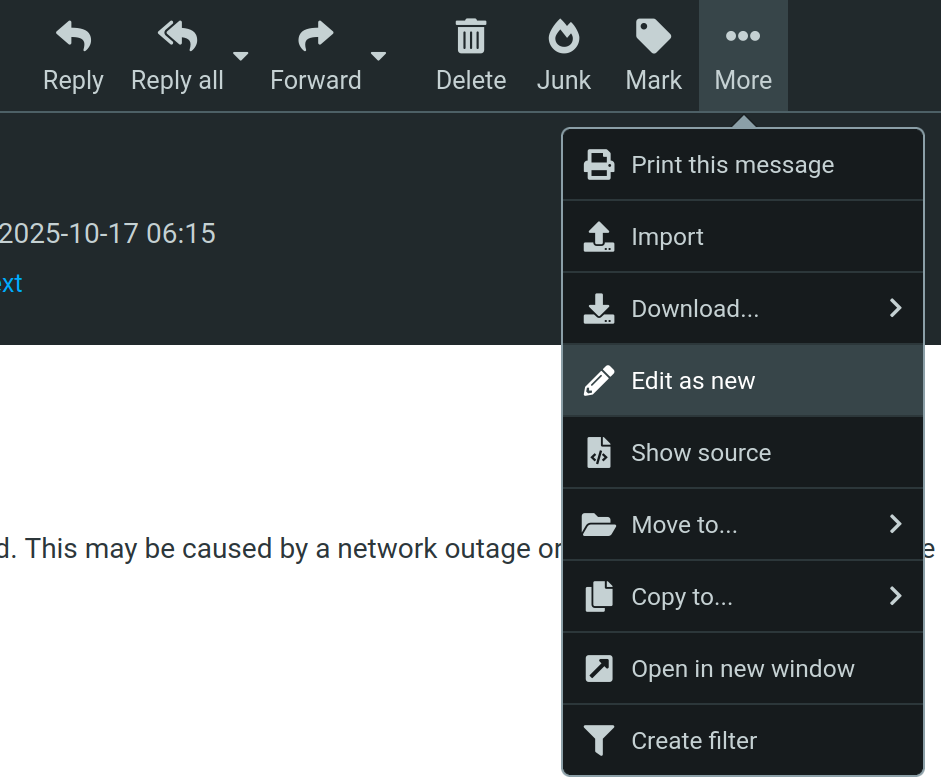
Task: Click the blue link below date
Action: [x=10, y=283]
